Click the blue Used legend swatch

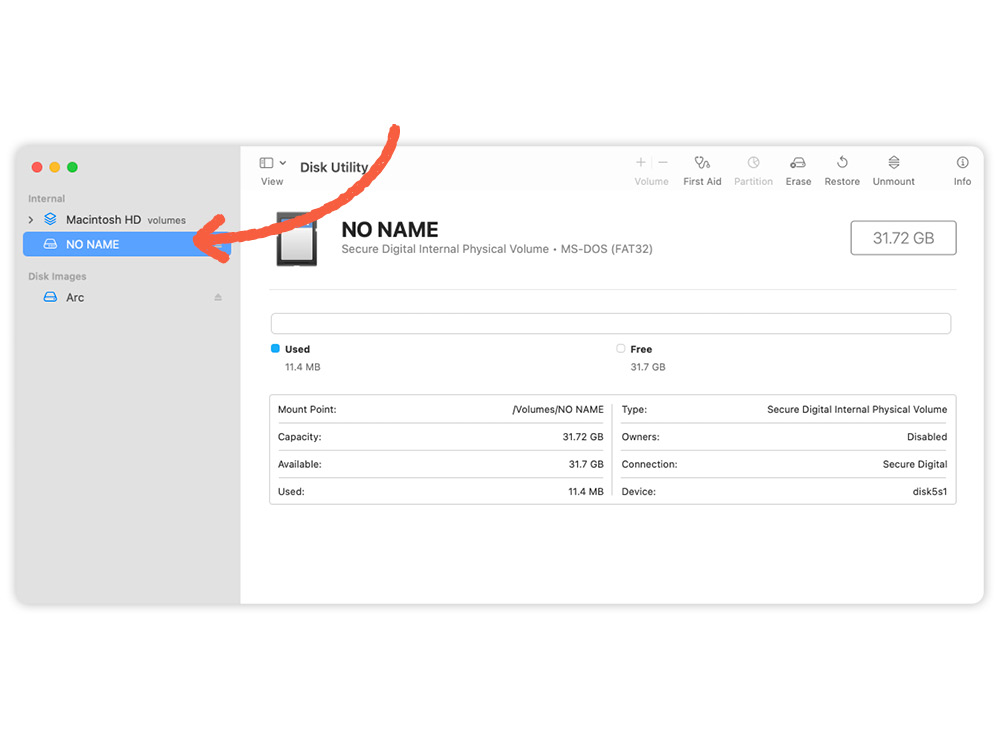pos(276,349)
